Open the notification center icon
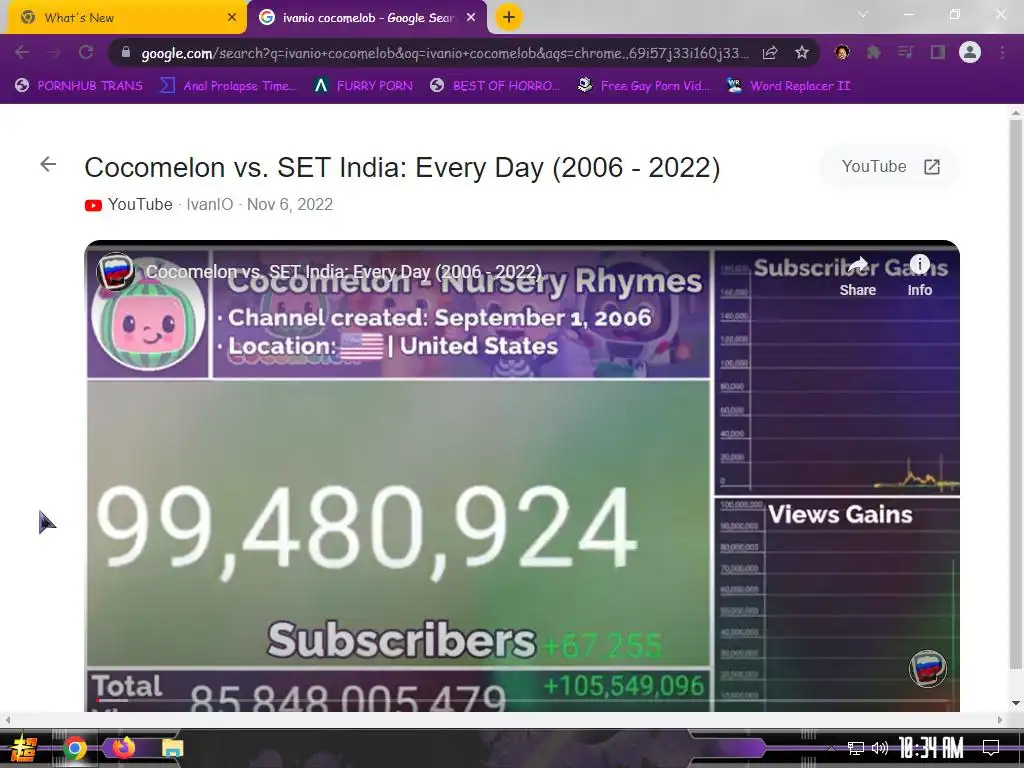1024x768 pixels. pos(991,748)
